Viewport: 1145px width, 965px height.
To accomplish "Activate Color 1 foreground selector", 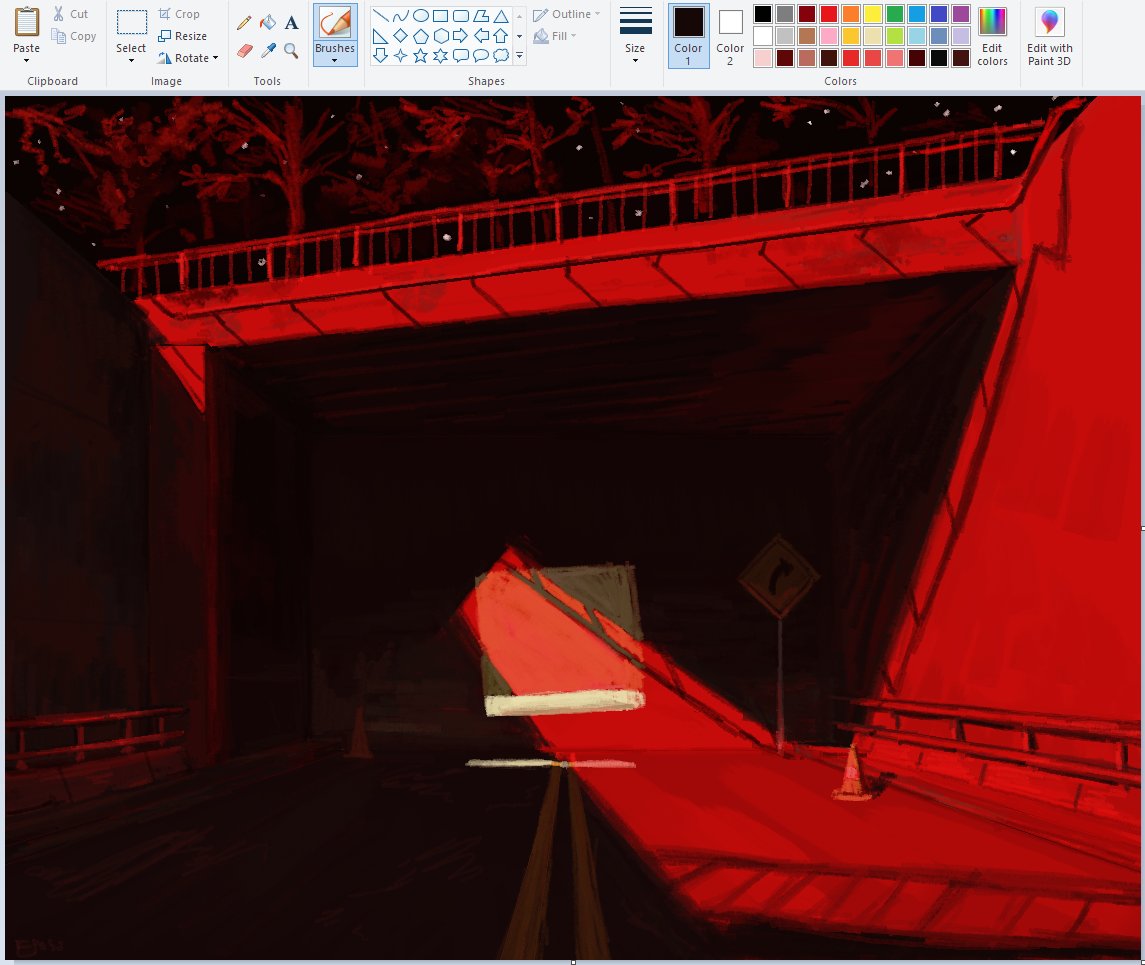I will pyautogui.click(x=688, y=36).
